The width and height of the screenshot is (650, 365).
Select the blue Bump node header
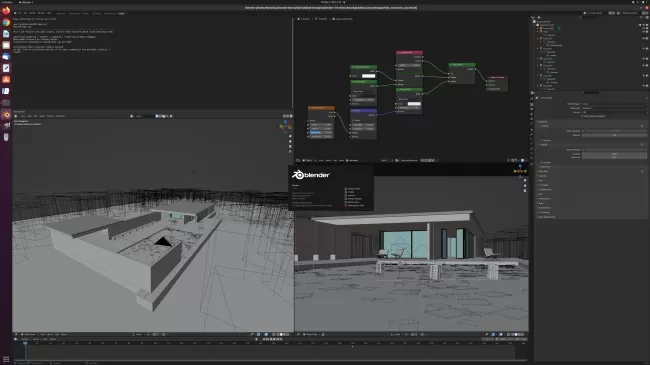[x=364, y=110]
